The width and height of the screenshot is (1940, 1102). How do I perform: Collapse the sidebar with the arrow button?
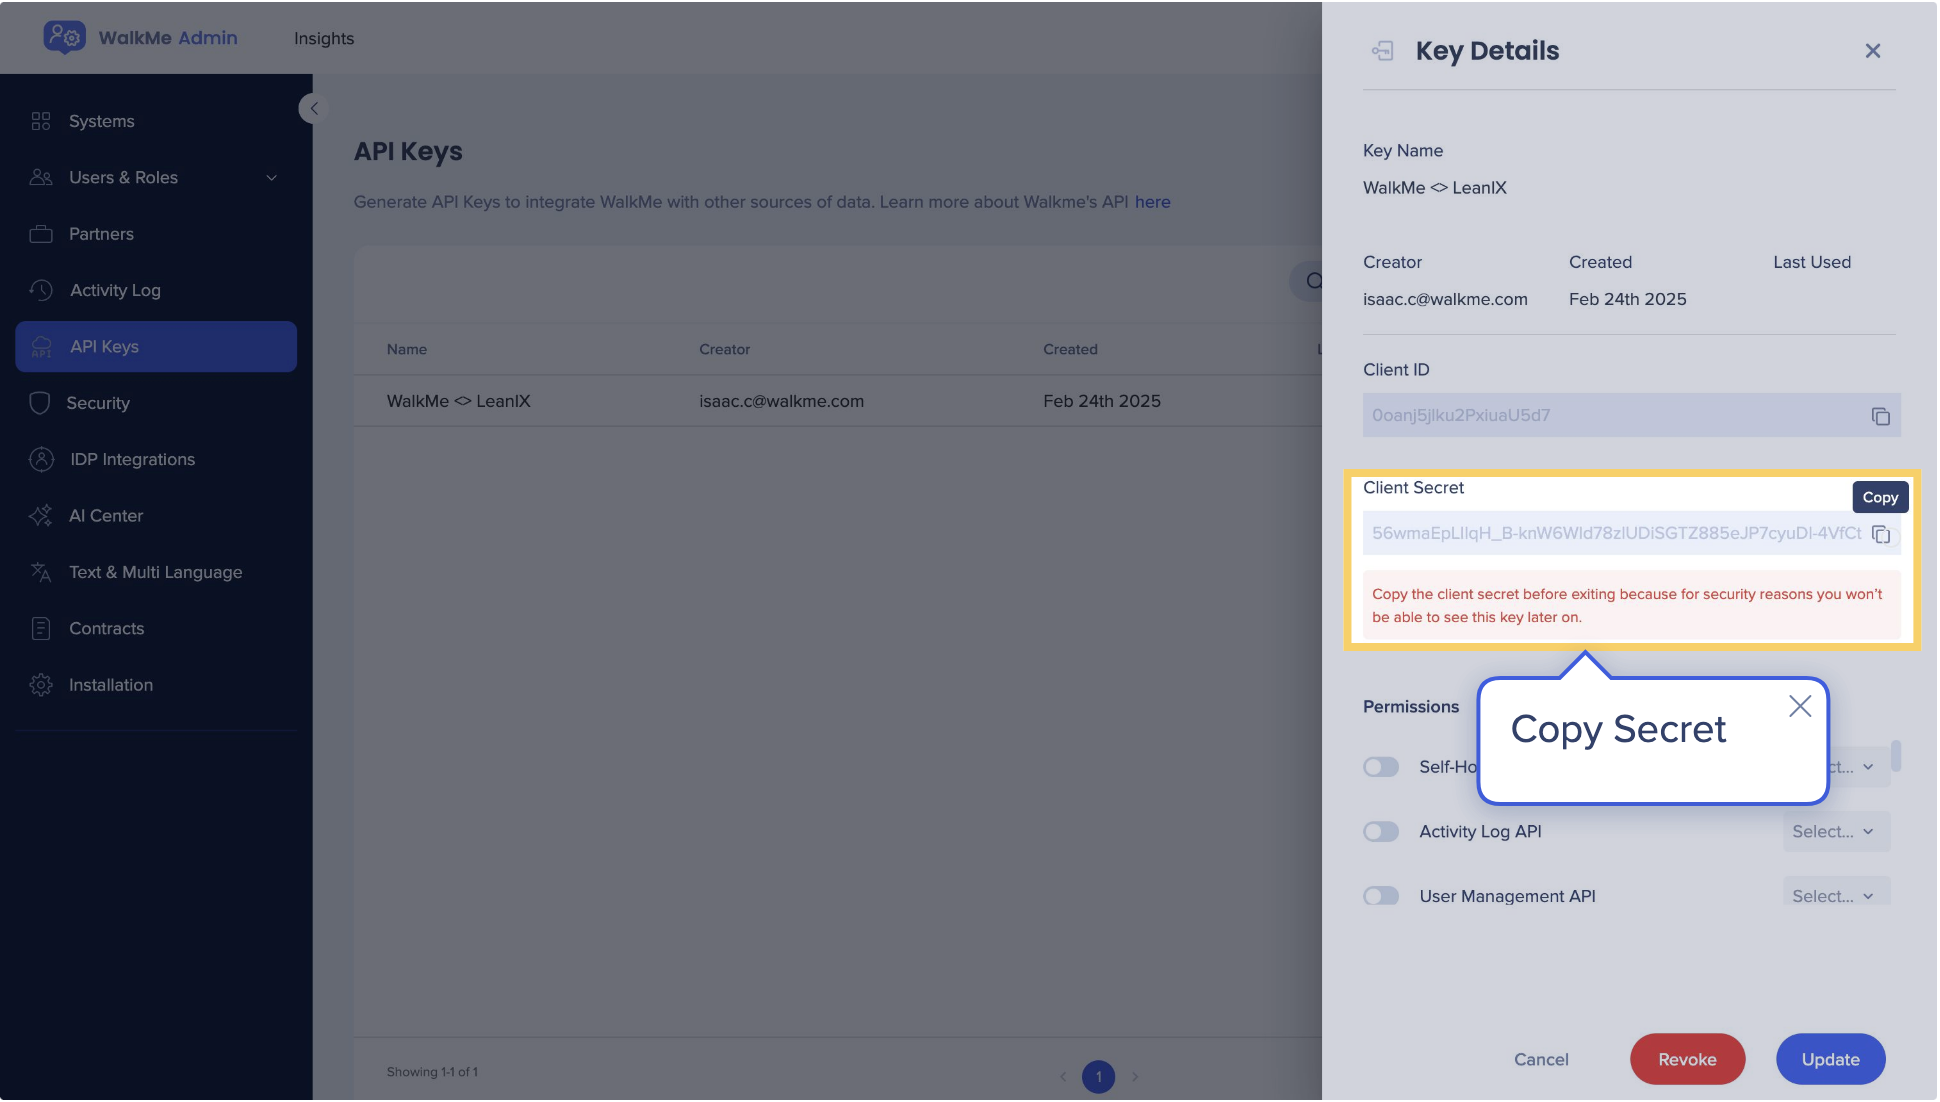(313, 109)
